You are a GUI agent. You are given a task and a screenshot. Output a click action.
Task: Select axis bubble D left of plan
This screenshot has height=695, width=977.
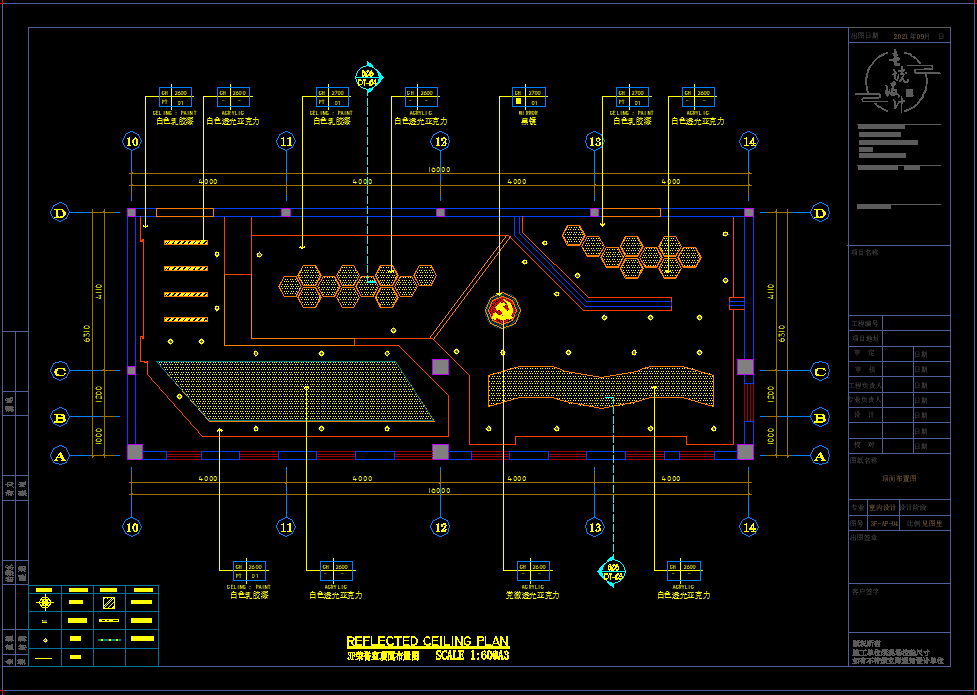[60, 213]
